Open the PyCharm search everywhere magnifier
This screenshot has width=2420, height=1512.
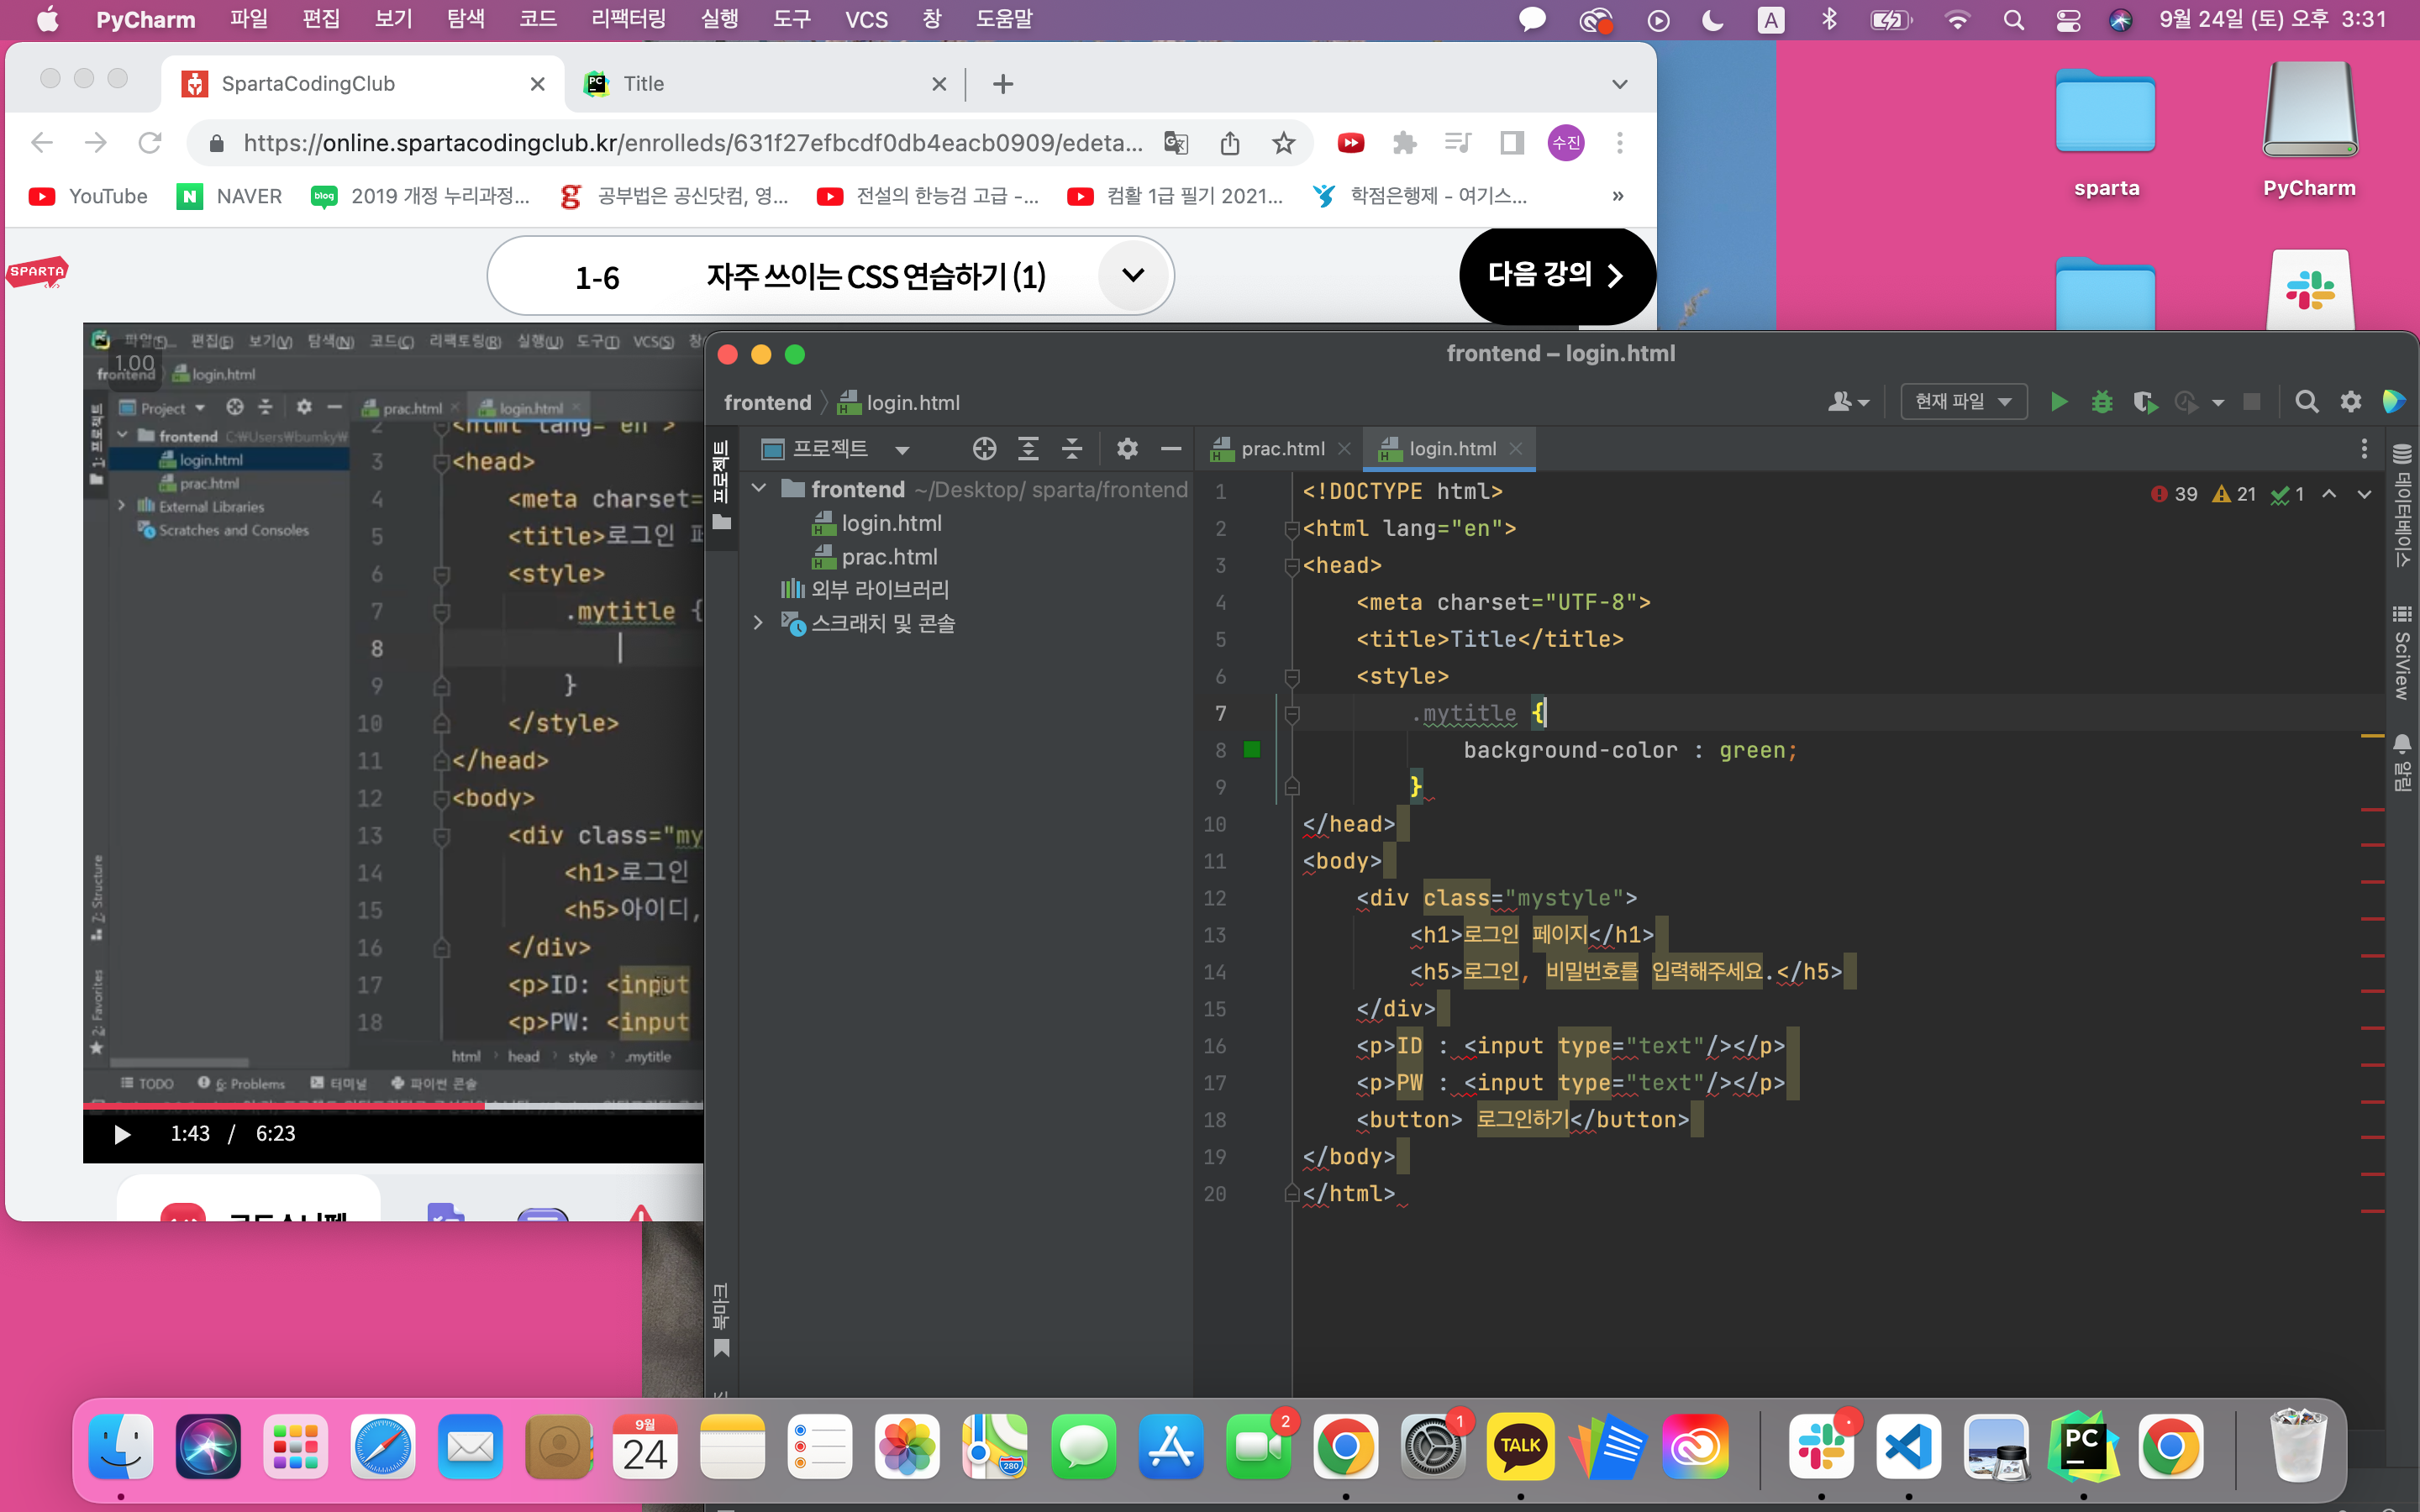2306,402
